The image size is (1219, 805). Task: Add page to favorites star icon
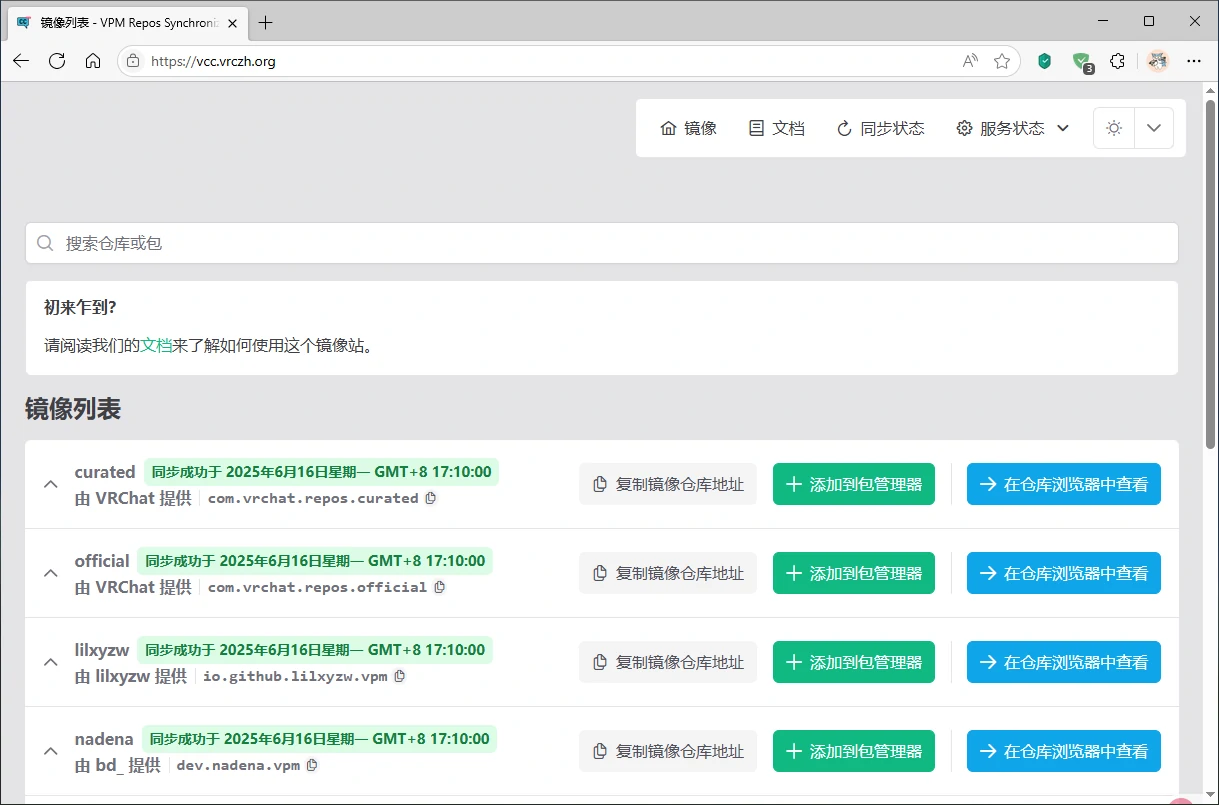pyautogui.click(x=1001, y=61)
